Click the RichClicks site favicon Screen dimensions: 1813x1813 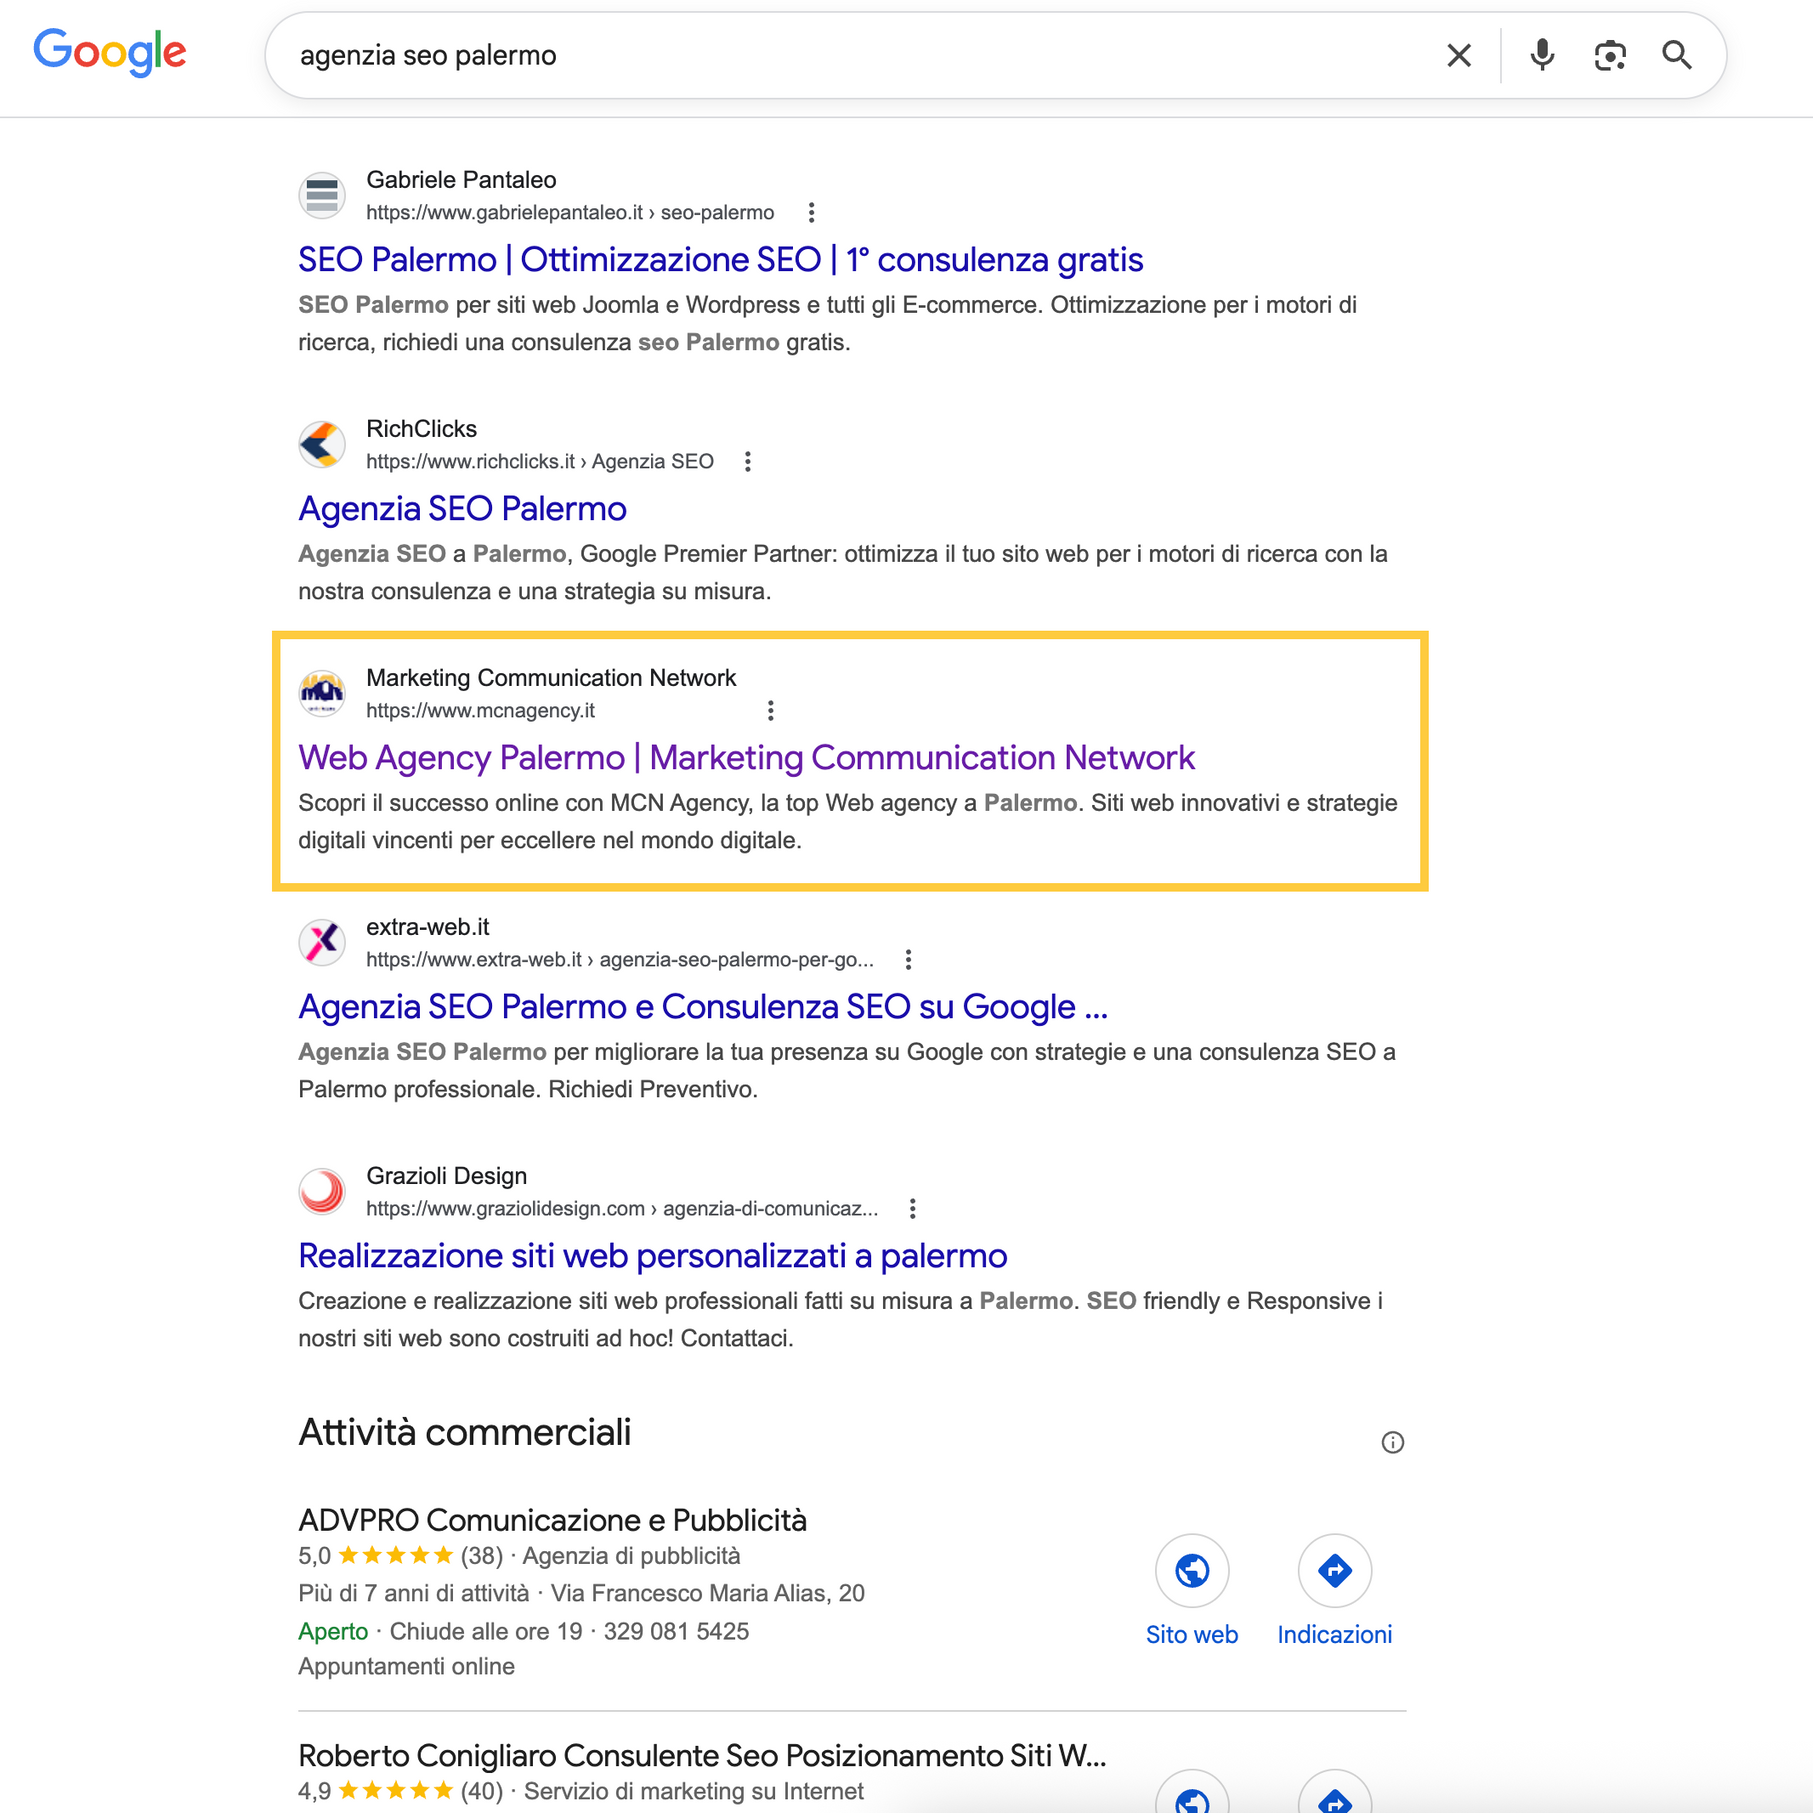click(321, 444)
